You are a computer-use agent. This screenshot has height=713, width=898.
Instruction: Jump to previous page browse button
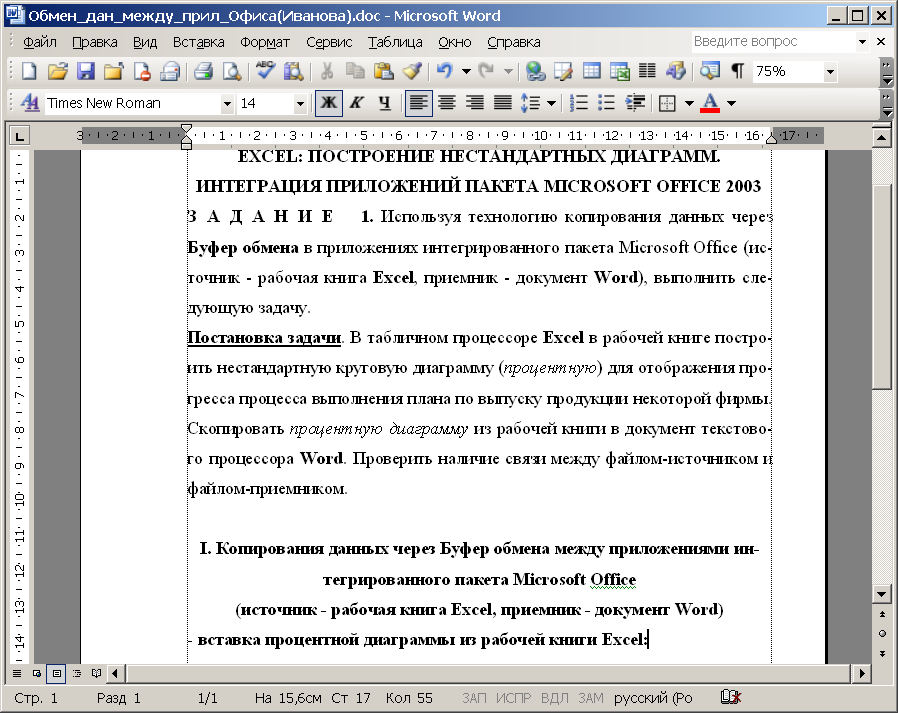click(882, 613)
